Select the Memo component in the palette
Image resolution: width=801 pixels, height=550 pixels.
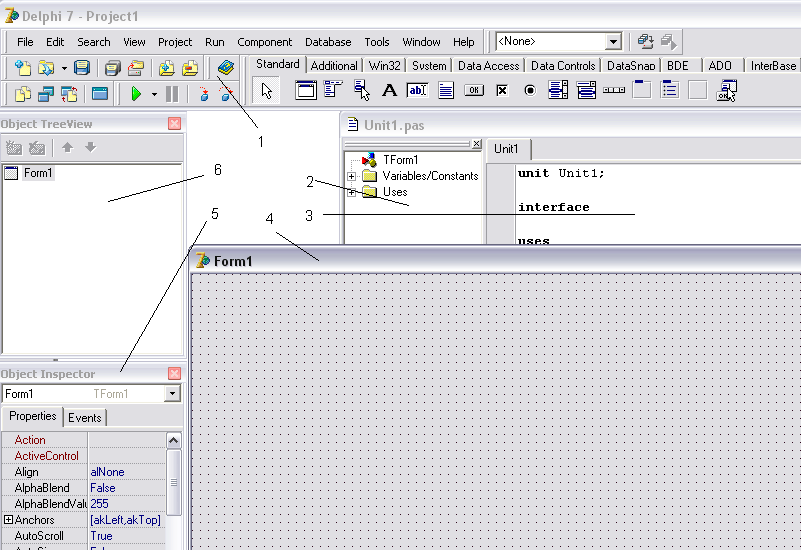446,90
